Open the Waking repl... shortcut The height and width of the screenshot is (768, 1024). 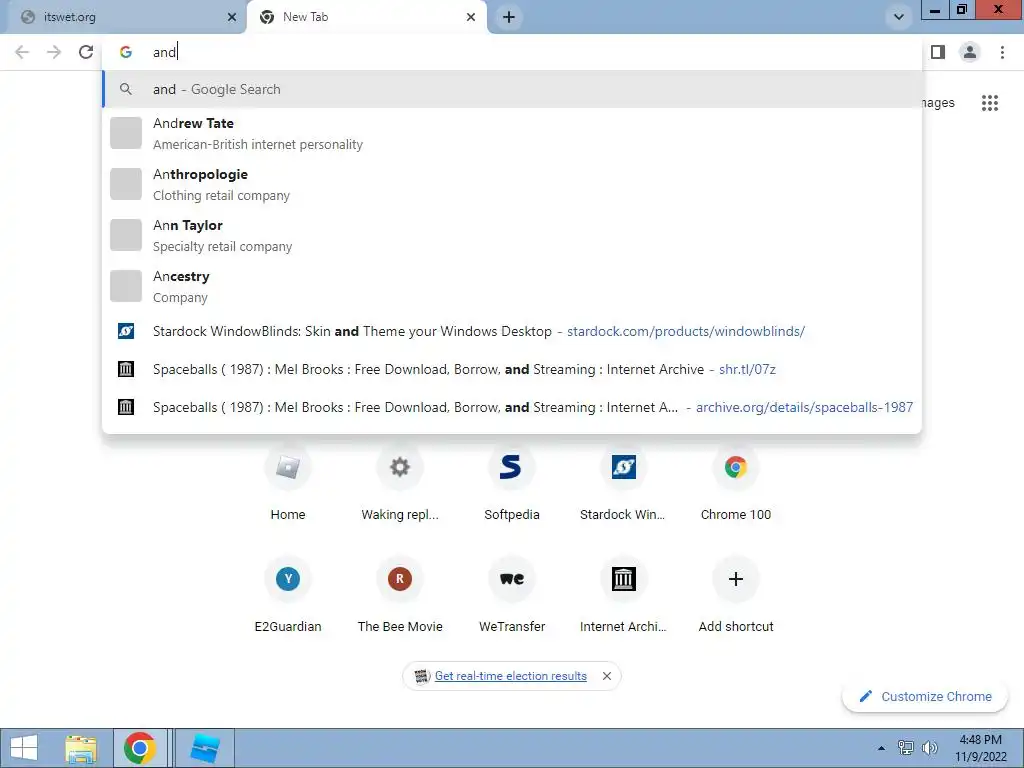click(400, 484)
